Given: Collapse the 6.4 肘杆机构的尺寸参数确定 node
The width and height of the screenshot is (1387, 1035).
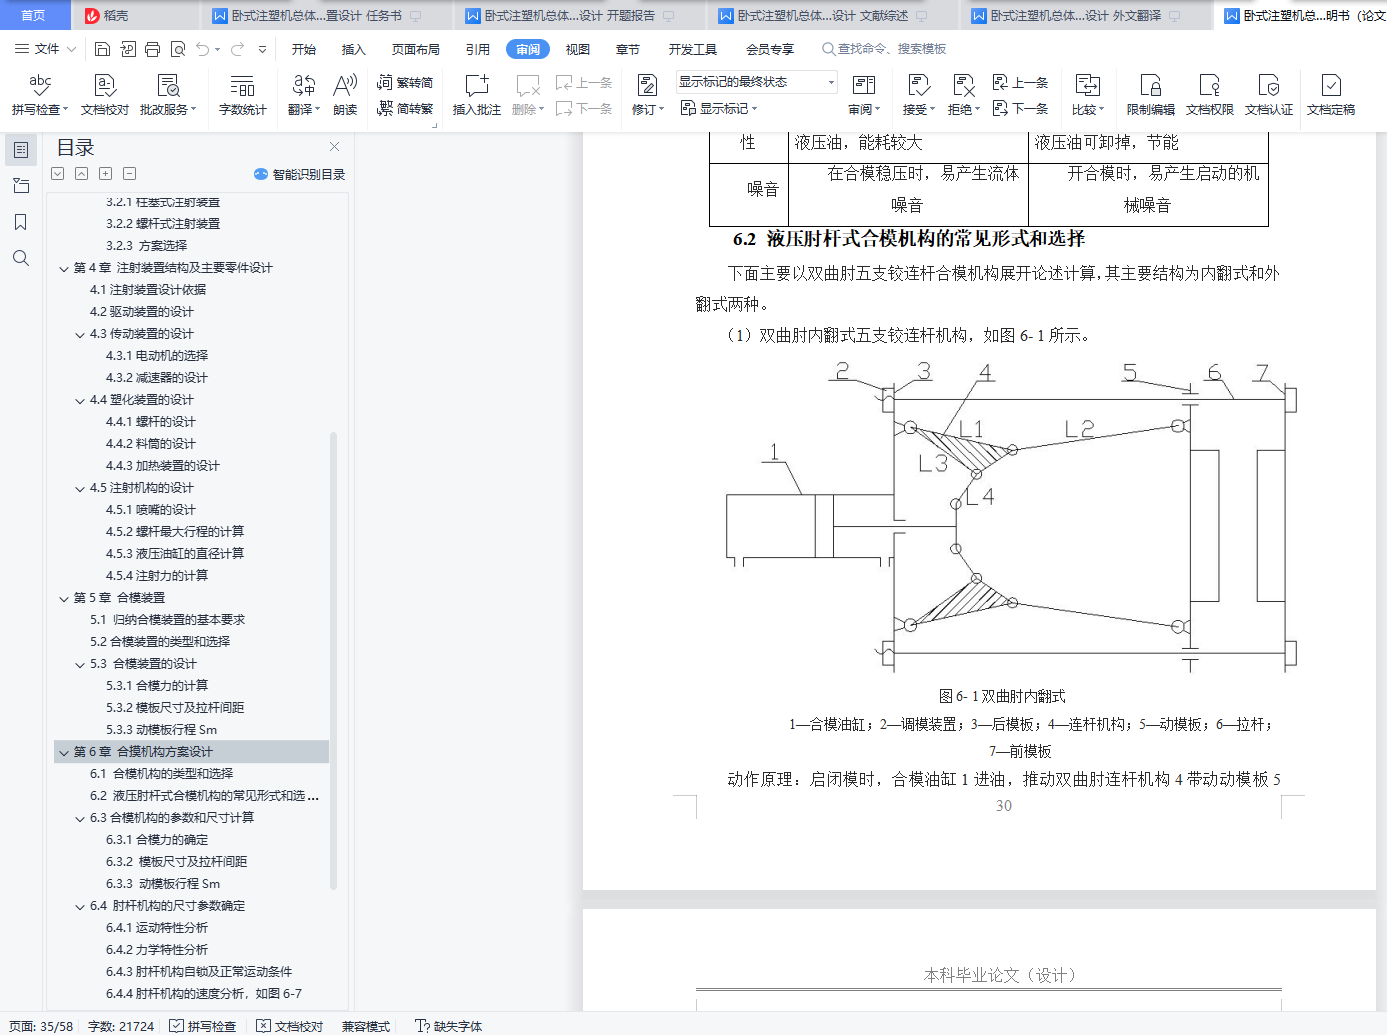Looking at the screenshot, I should pyautogui.click(x=80, y=906).
